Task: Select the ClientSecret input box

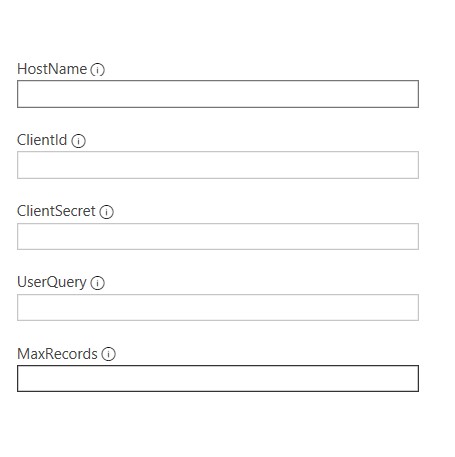Action: [x=218, y=236]
